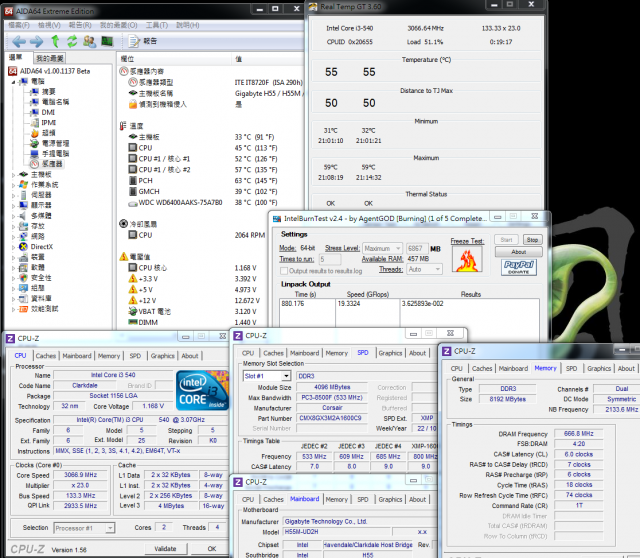
Task: Open About tab in first CPU-Z window
Action: pos(190,356)
